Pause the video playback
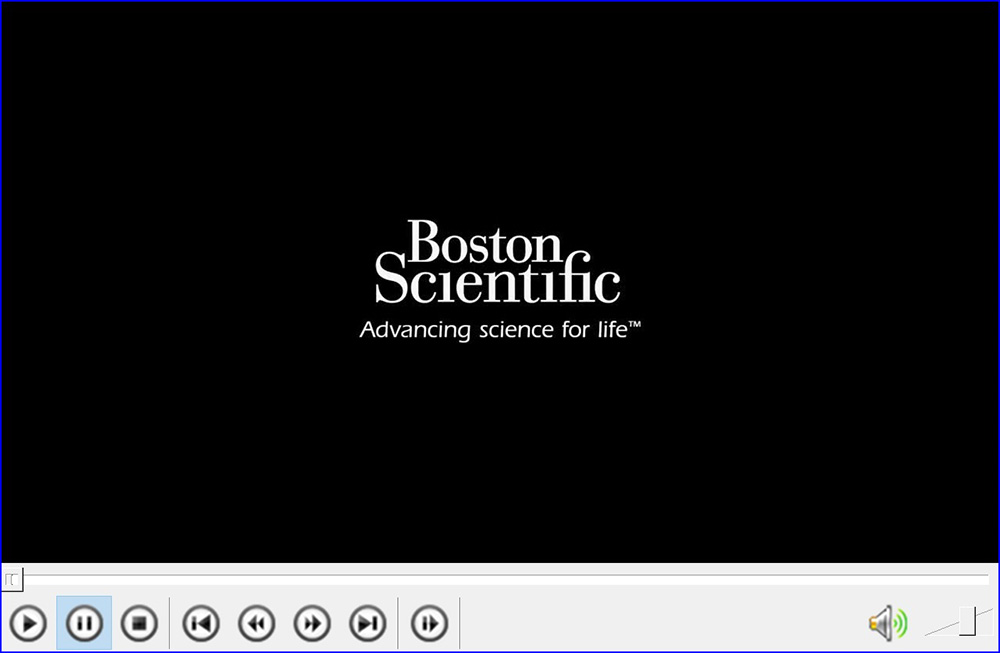Screen dimensions: 1000x653 click(x=84, y=624)
